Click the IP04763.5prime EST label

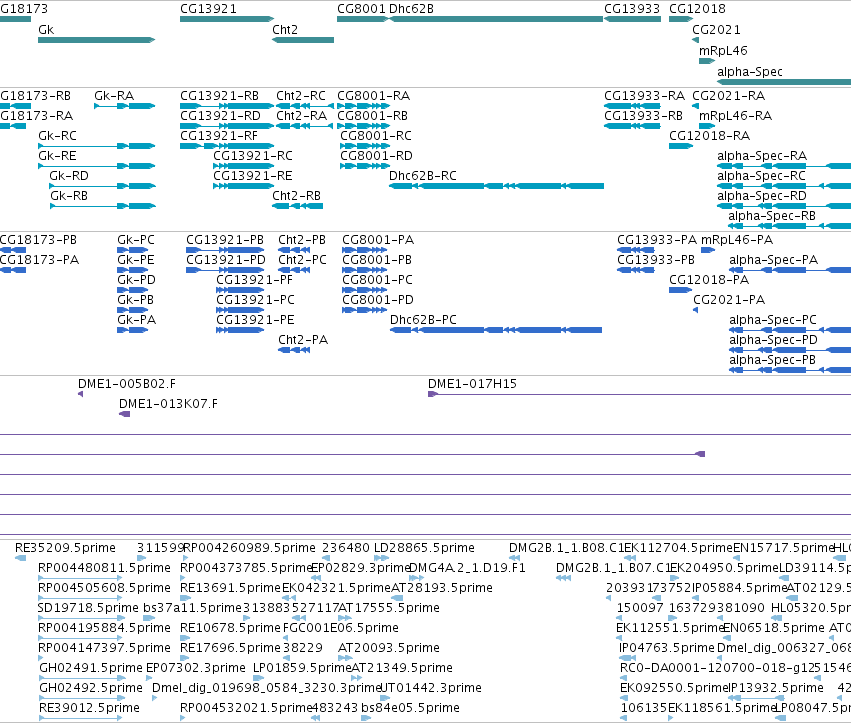(x=666, y=648)
